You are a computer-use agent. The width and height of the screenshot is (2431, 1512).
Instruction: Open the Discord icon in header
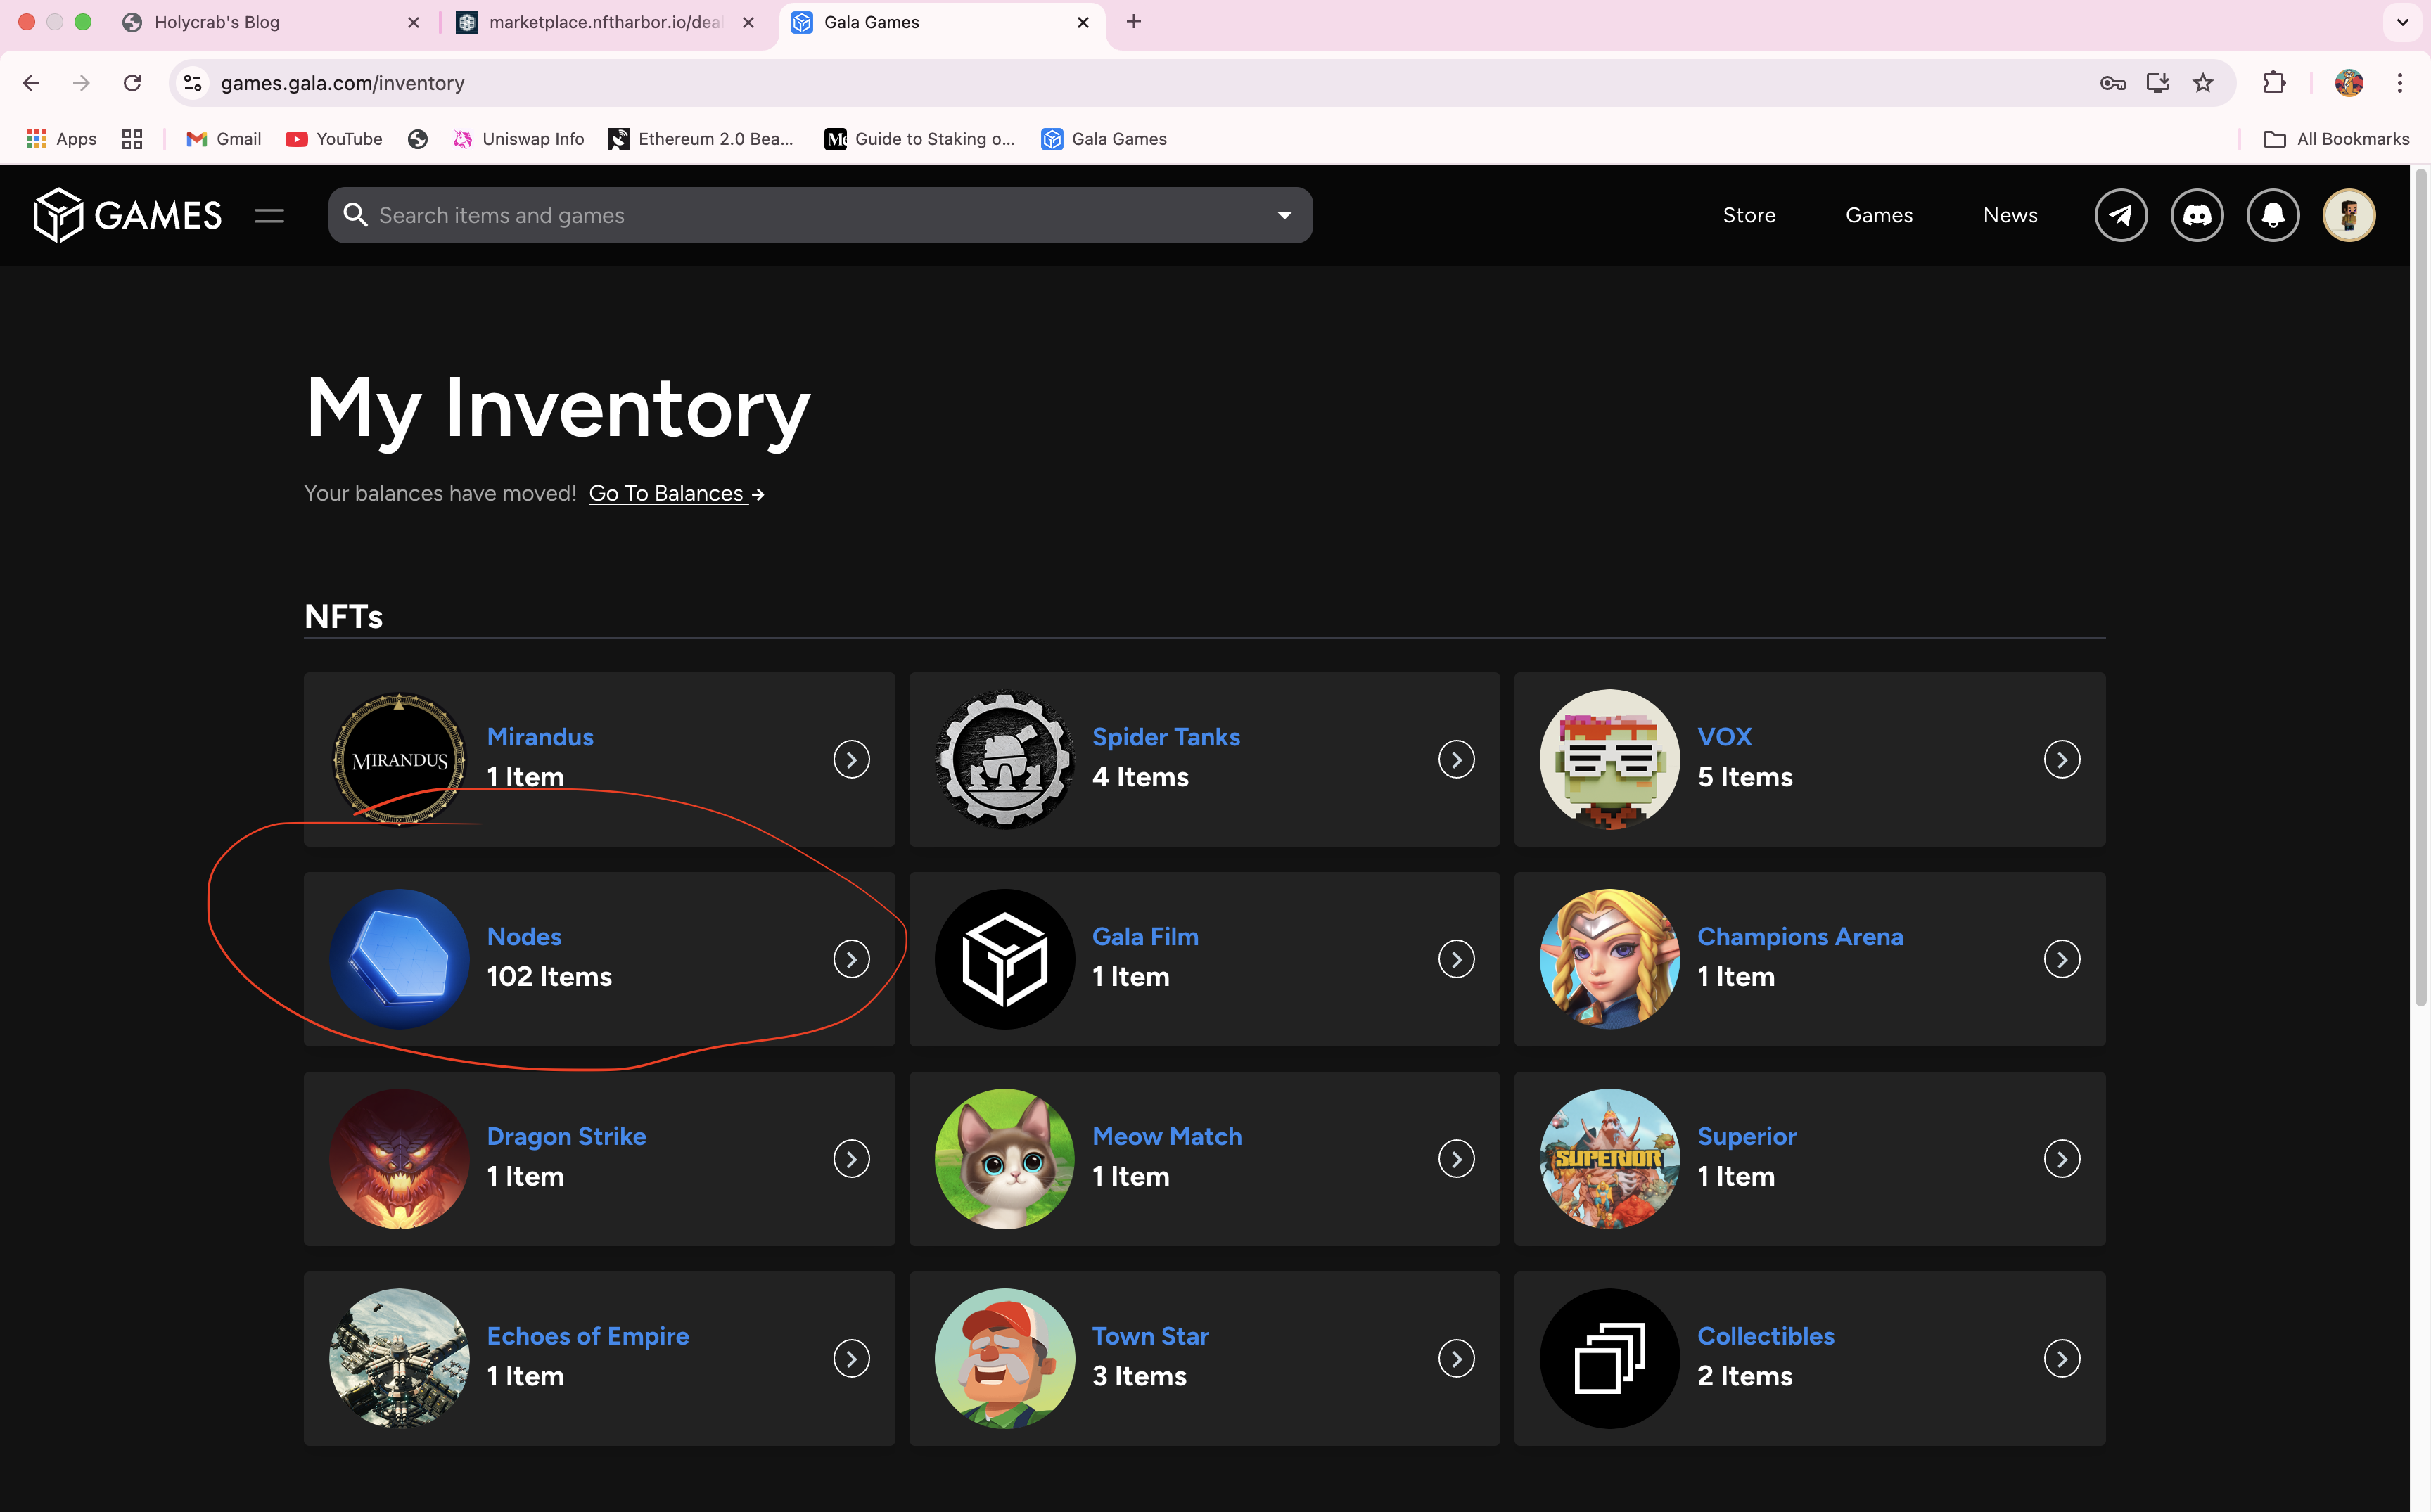(x=2197, y=215)
